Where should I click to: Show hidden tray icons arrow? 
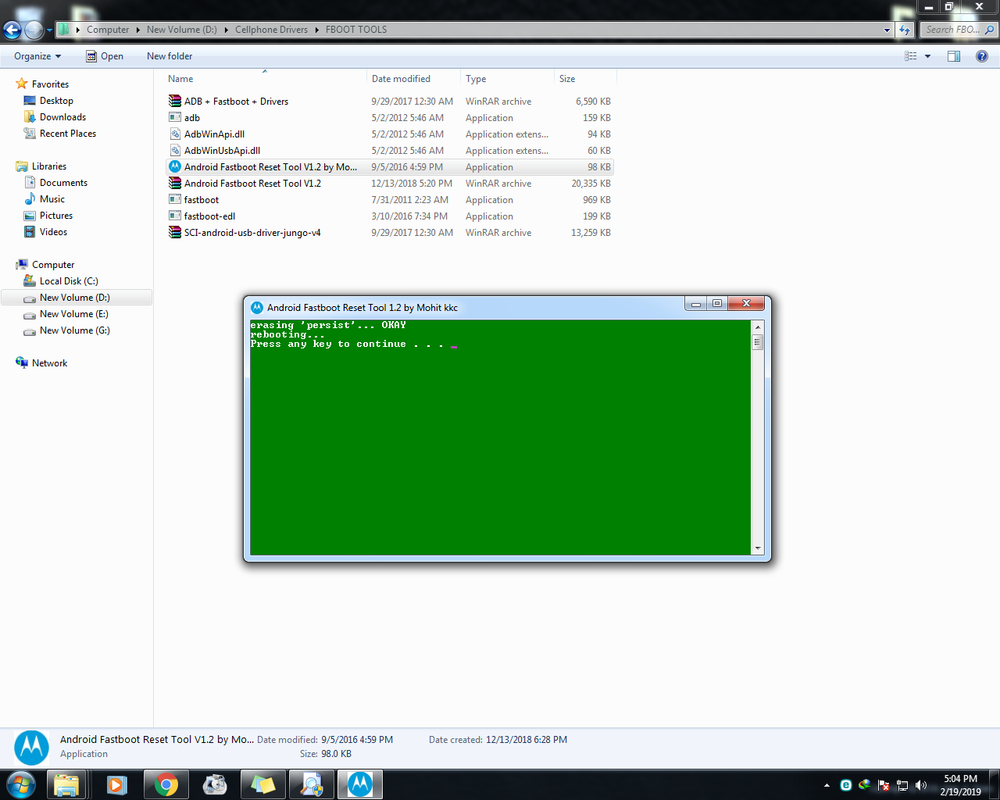[827, 785]
